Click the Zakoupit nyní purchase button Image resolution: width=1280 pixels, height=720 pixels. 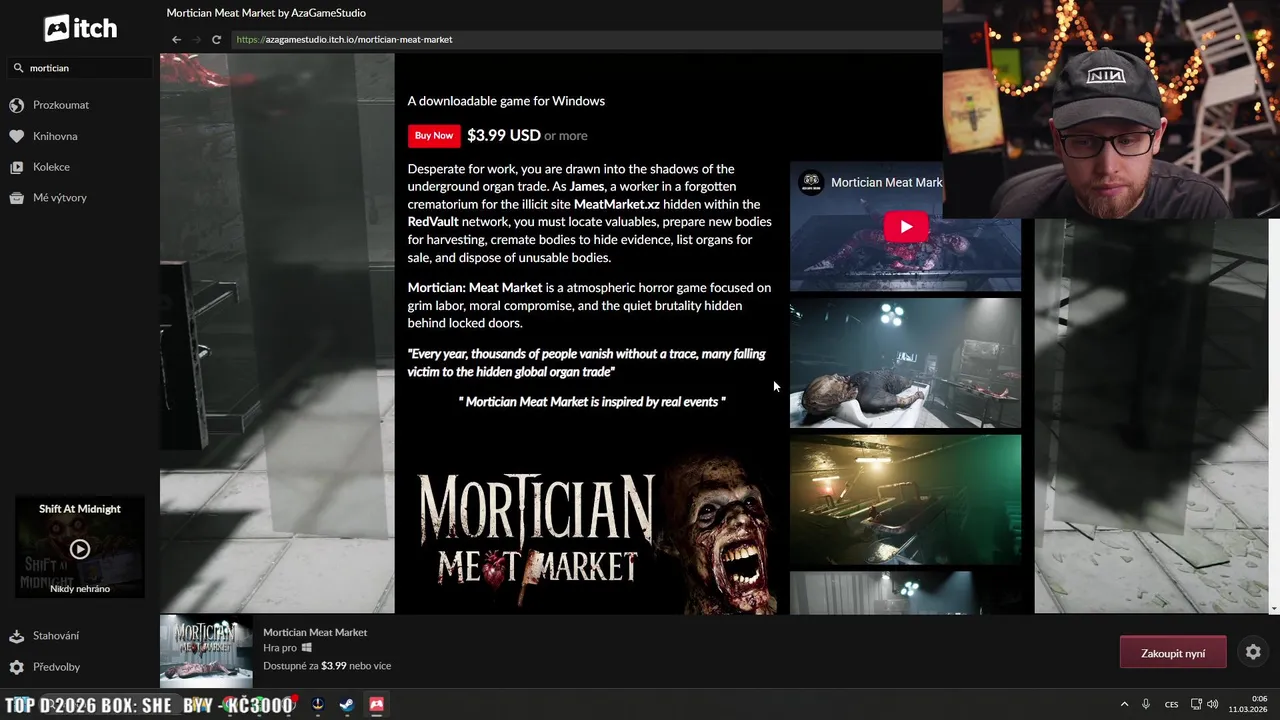coord(1173,653)
